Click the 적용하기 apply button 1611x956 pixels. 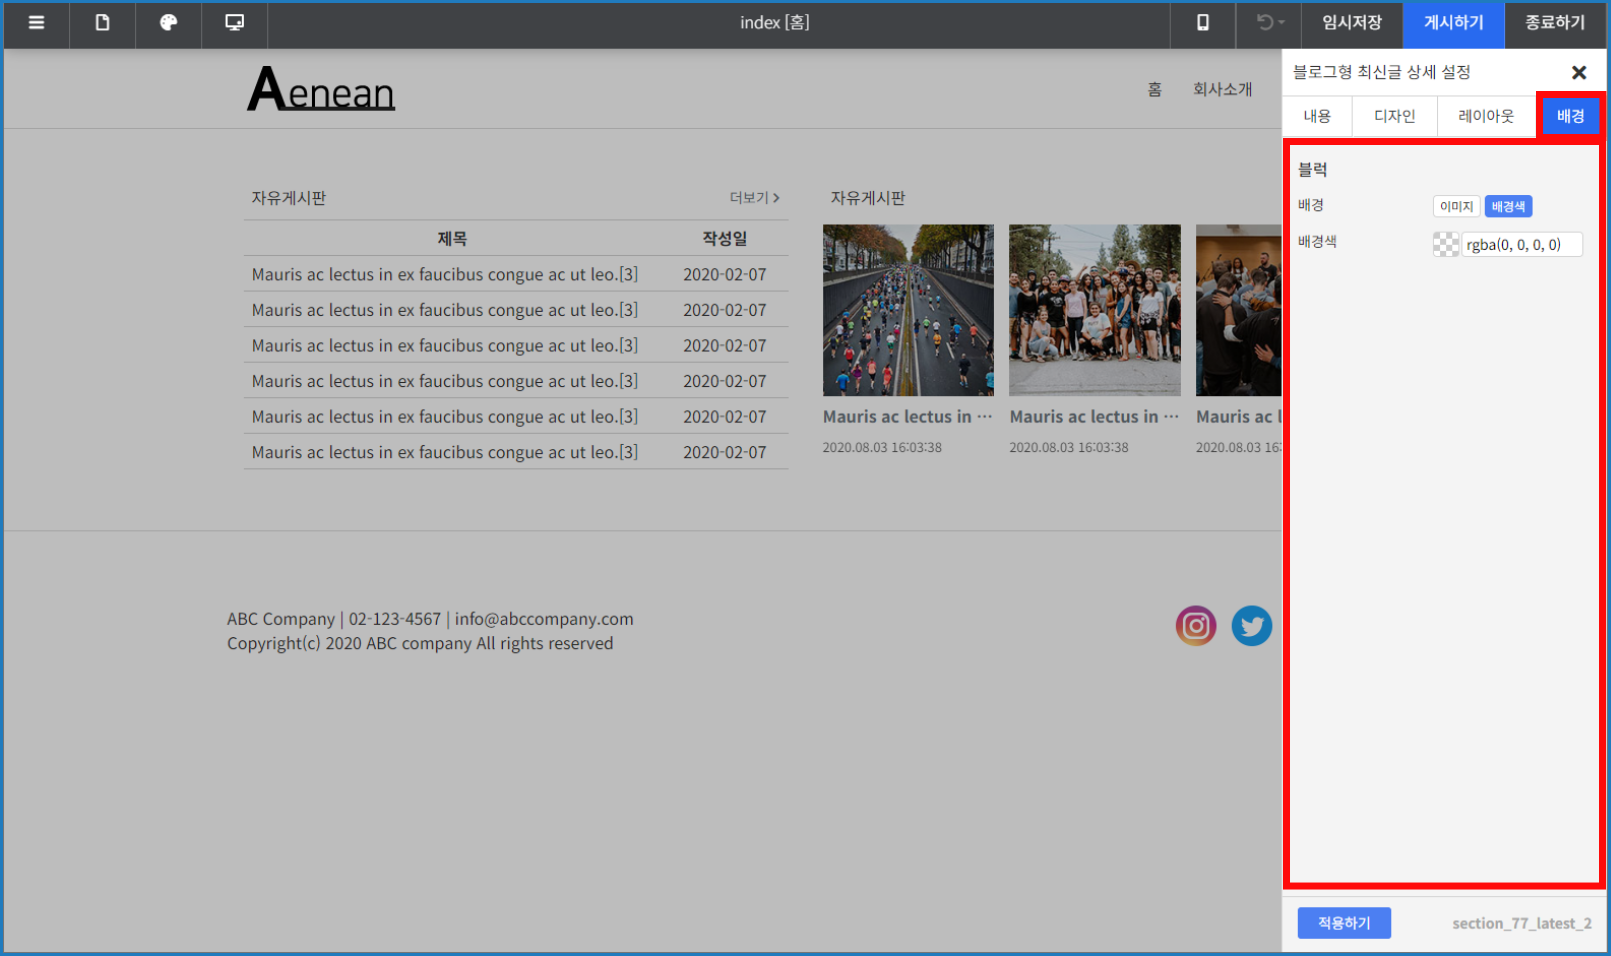[1343, 923]
